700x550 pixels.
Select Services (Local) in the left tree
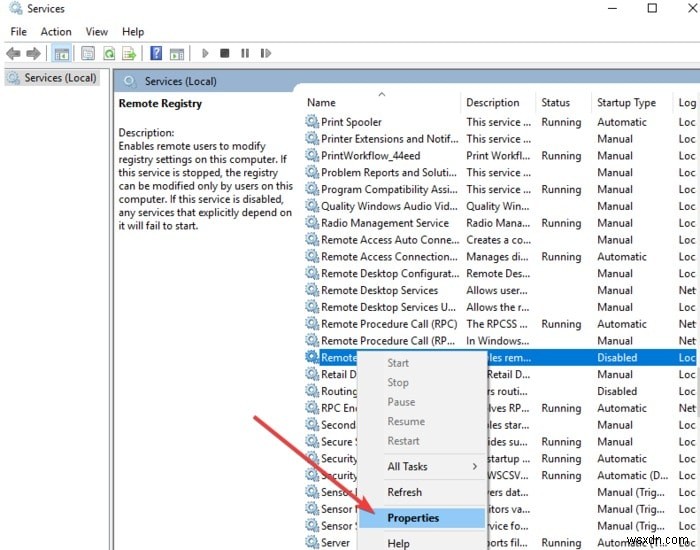pos(60,77)
